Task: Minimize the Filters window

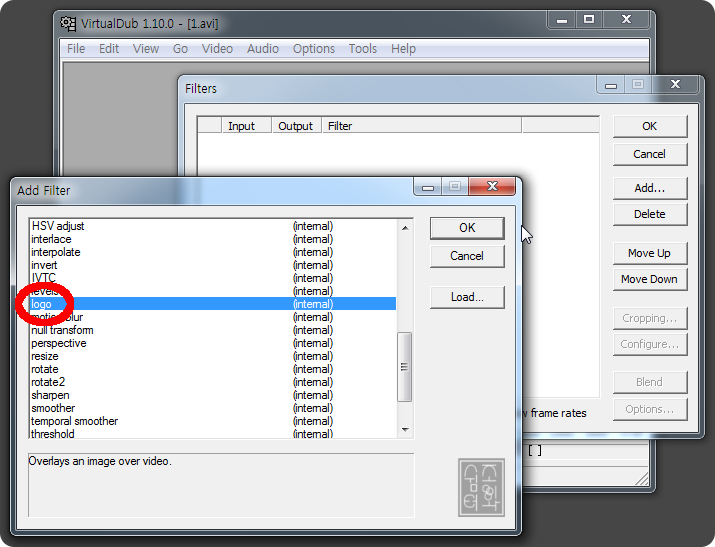Action: (611, 85)
